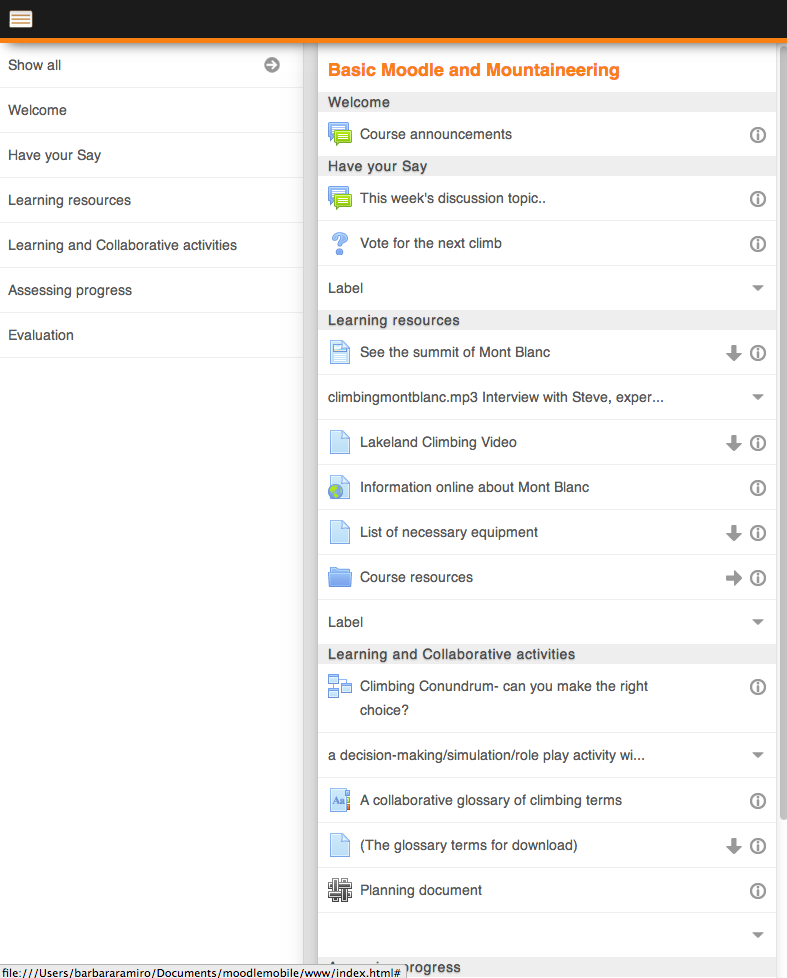Click the file path text in the status bar
The width and height of the screenshot is (787, 978).
[201, 972]
